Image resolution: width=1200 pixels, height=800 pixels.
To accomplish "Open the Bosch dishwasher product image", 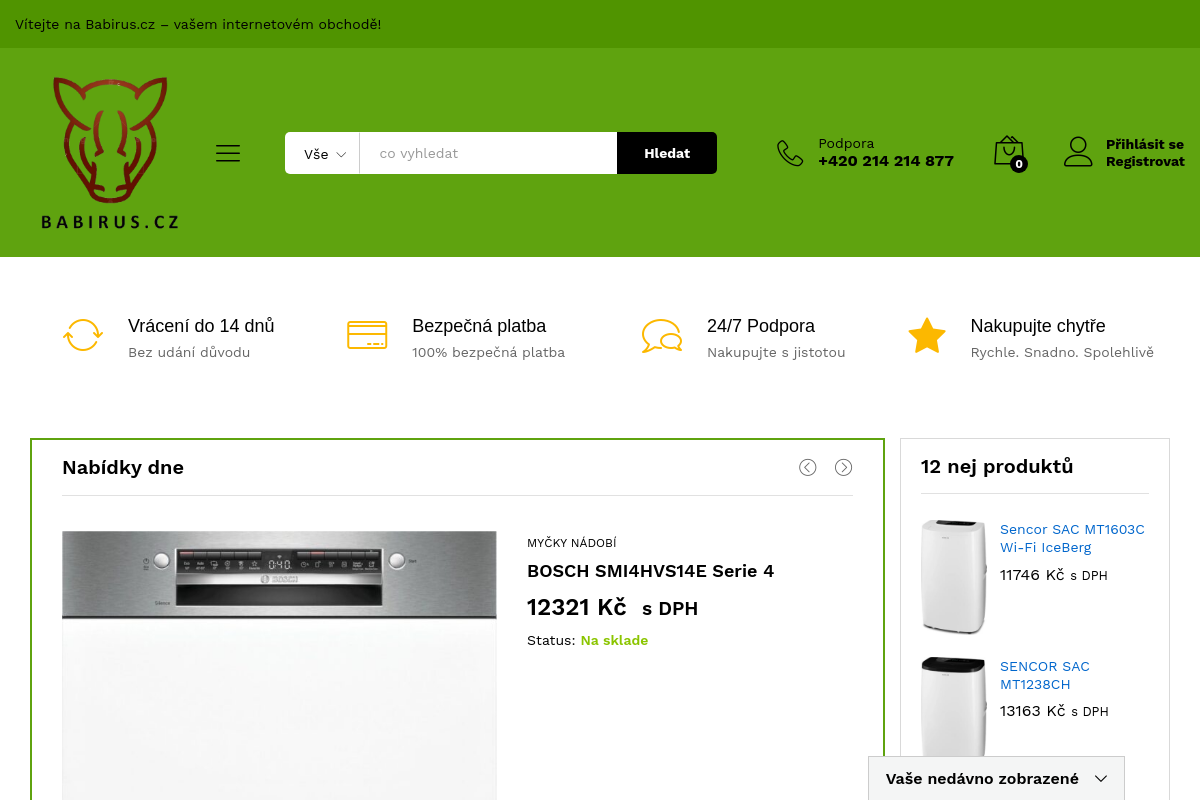I will (x=279, y=665).
